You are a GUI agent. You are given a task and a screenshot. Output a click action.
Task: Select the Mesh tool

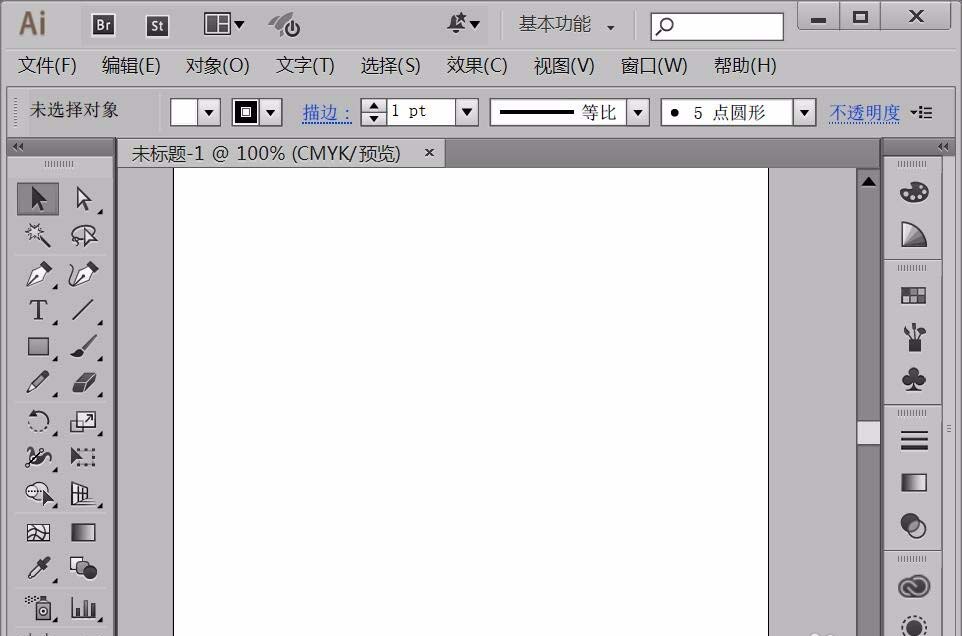click(x=38, y=532)
